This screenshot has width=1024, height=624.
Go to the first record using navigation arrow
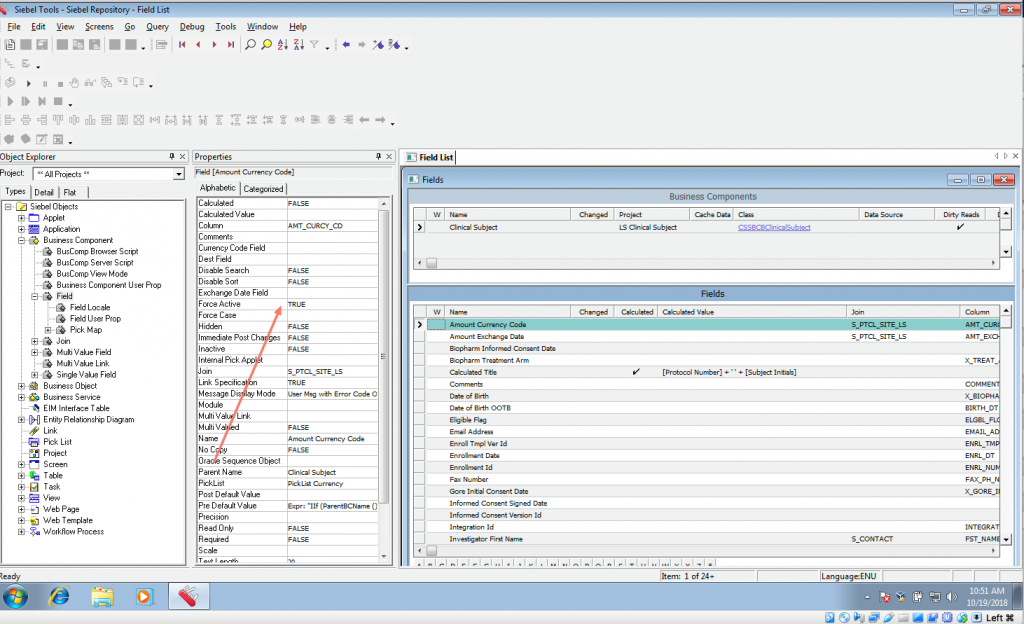point(183,45)
